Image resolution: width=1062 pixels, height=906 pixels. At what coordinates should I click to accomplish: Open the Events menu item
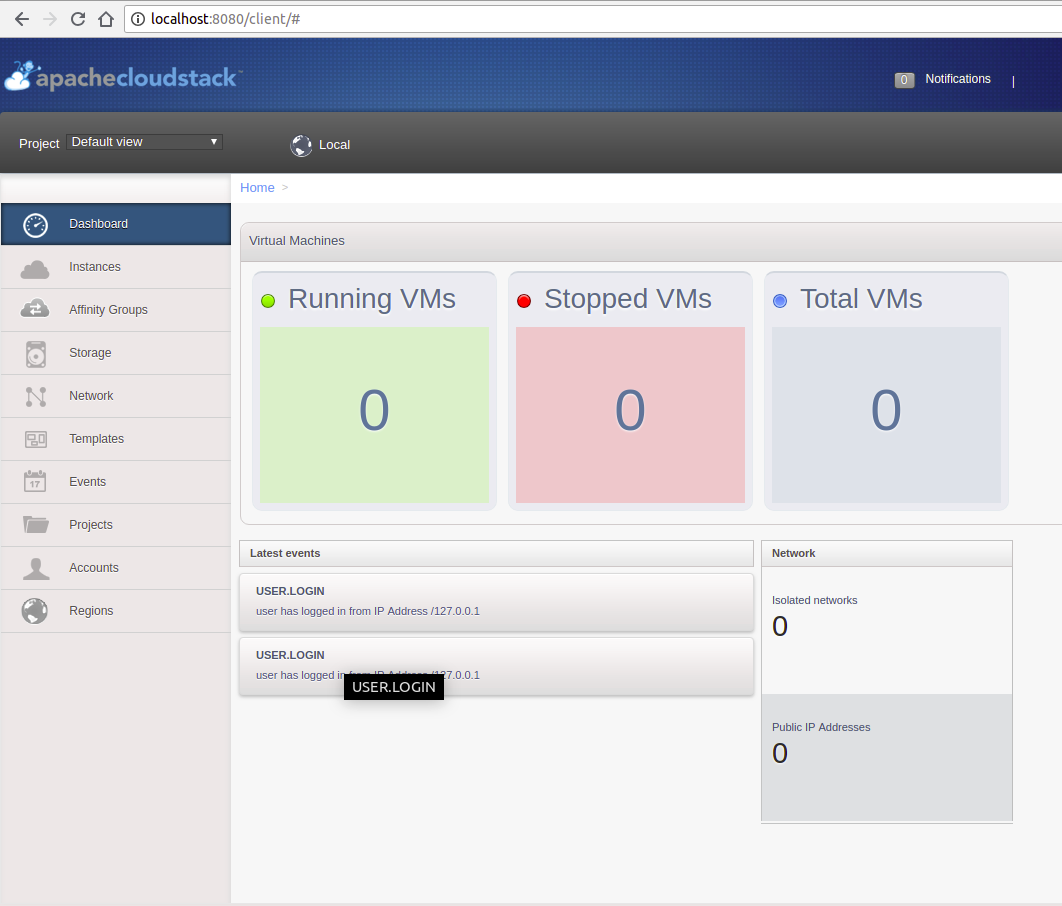coord(116,481)
